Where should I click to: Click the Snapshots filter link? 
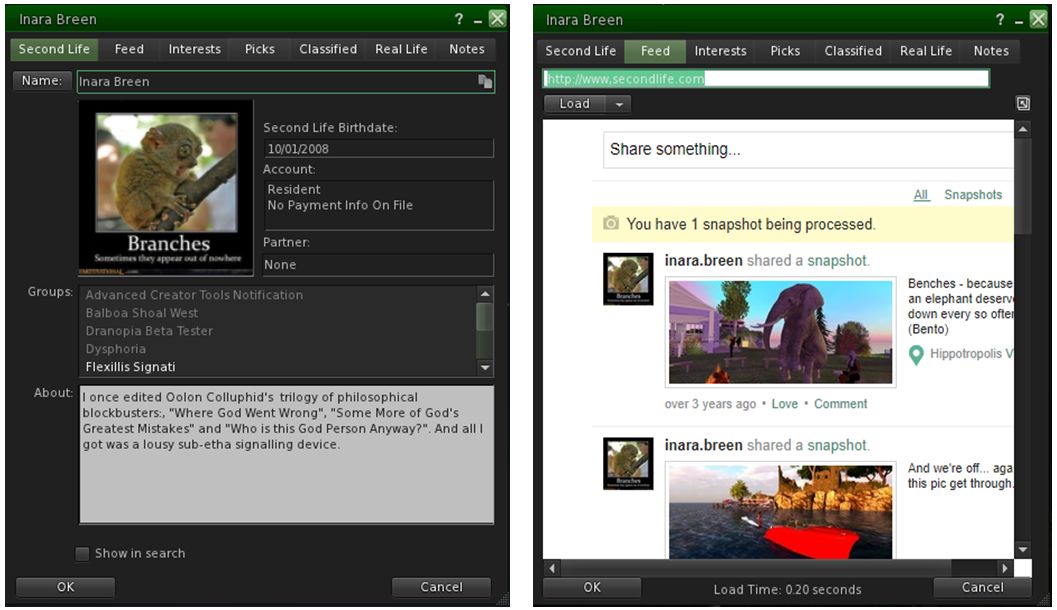click(972, 195)
